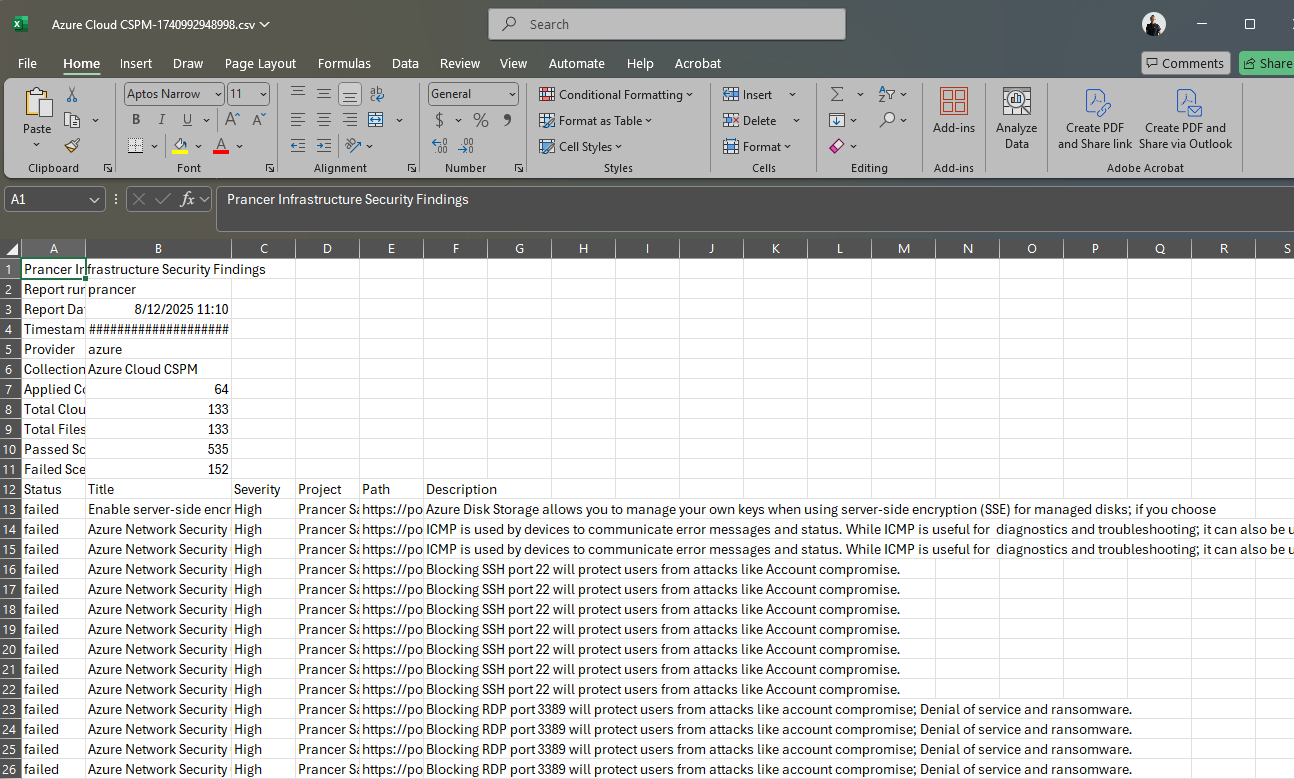The height and width of the screenshot is (779, 1294).
Task: Click the Sort & Filter icon
Action: point(887,95)
